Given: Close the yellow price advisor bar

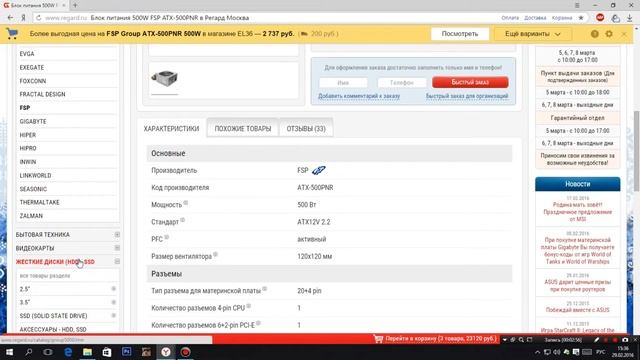Looking at the screenshot, I should click(x=624, y=34).
